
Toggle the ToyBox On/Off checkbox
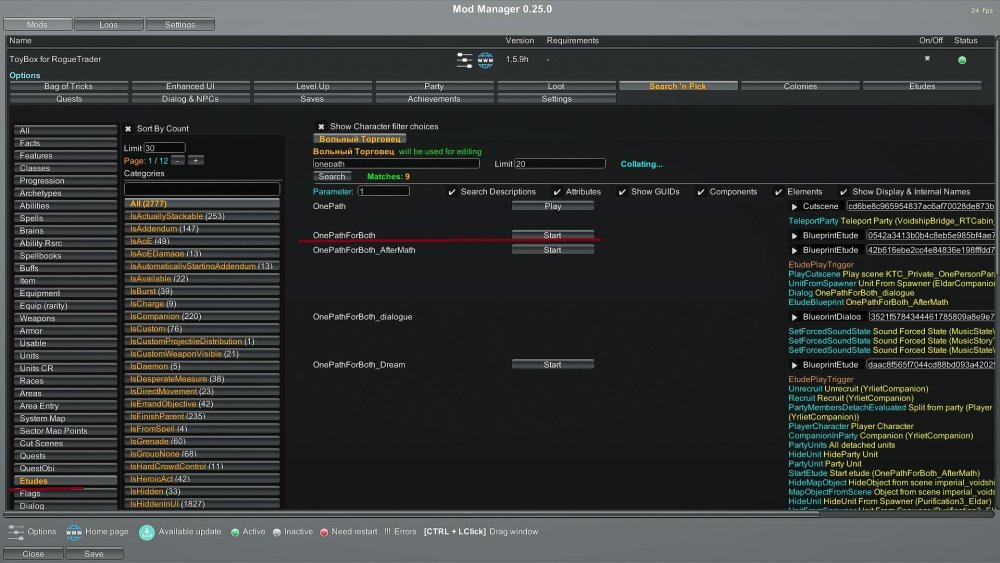(x=927, y=59)
